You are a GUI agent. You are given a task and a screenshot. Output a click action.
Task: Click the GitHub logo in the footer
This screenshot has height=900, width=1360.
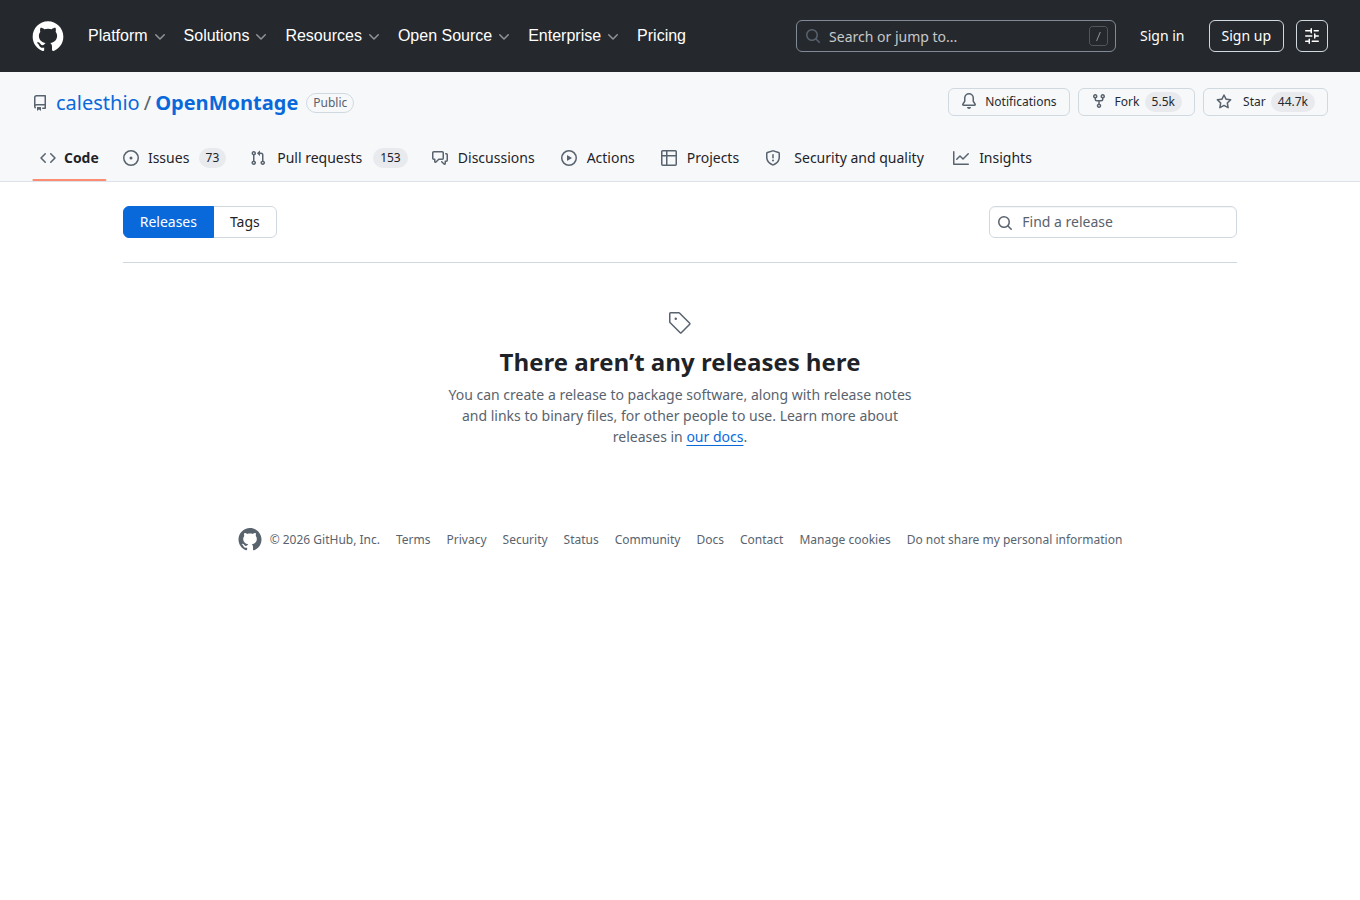tap(250, 539)
